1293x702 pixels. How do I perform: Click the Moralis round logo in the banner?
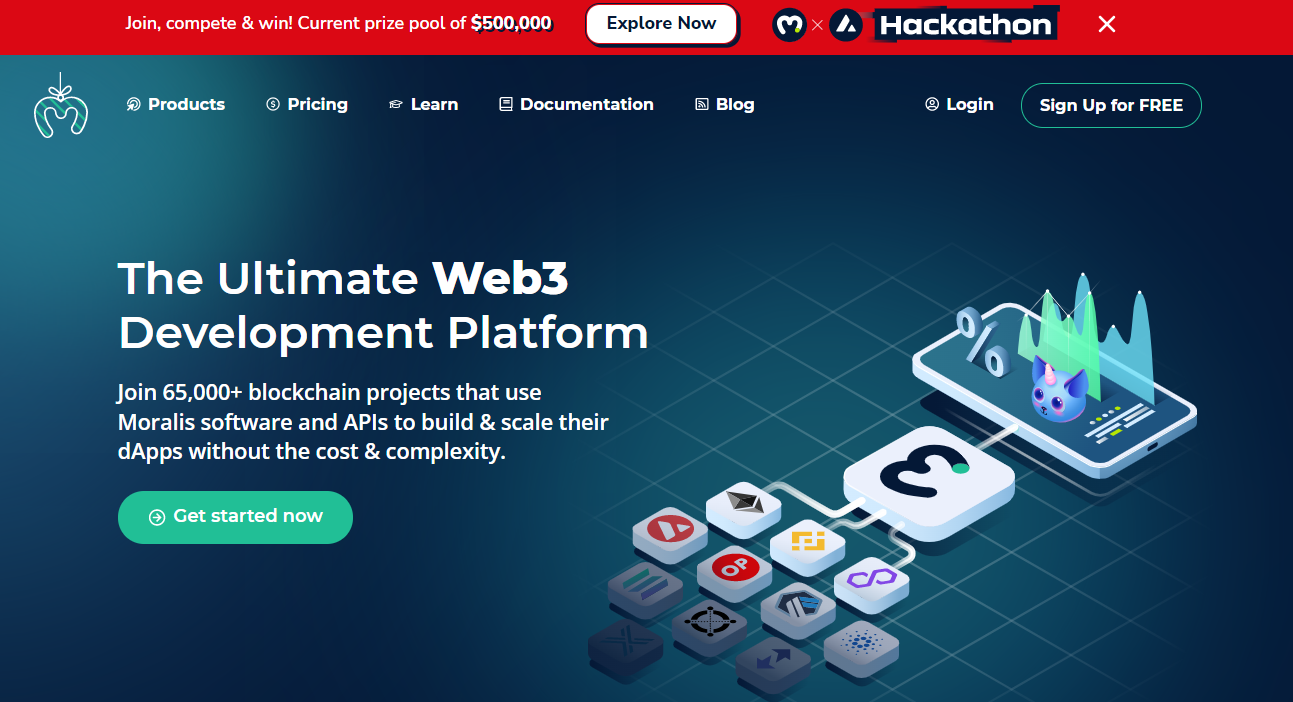789,24
